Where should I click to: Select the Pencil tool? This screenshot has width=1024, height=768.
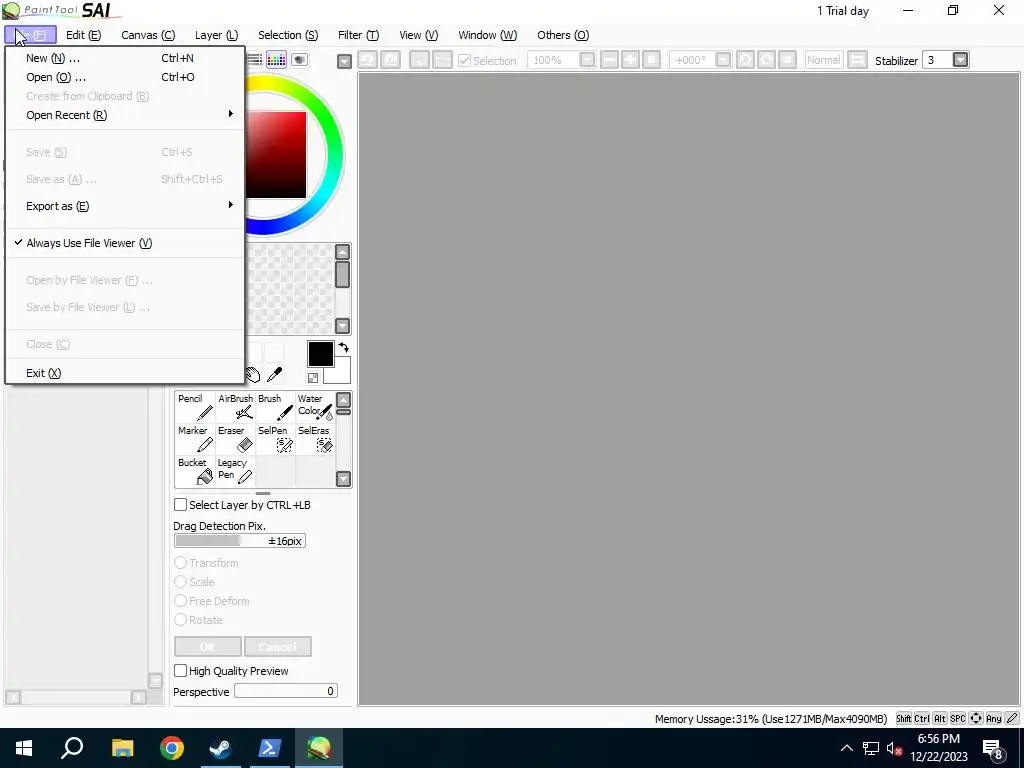195,407
